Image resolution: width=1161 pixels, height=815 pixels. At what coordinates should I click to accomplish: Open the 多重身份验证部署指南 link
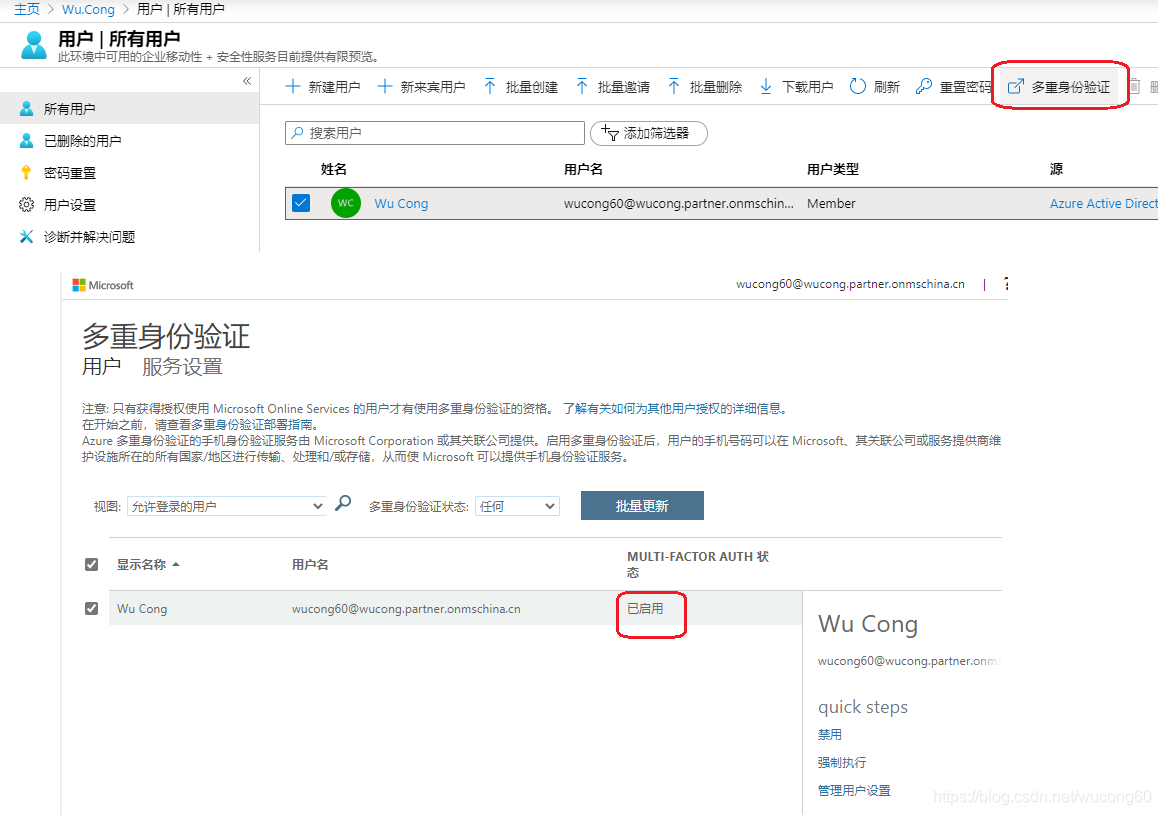[254, 425]
